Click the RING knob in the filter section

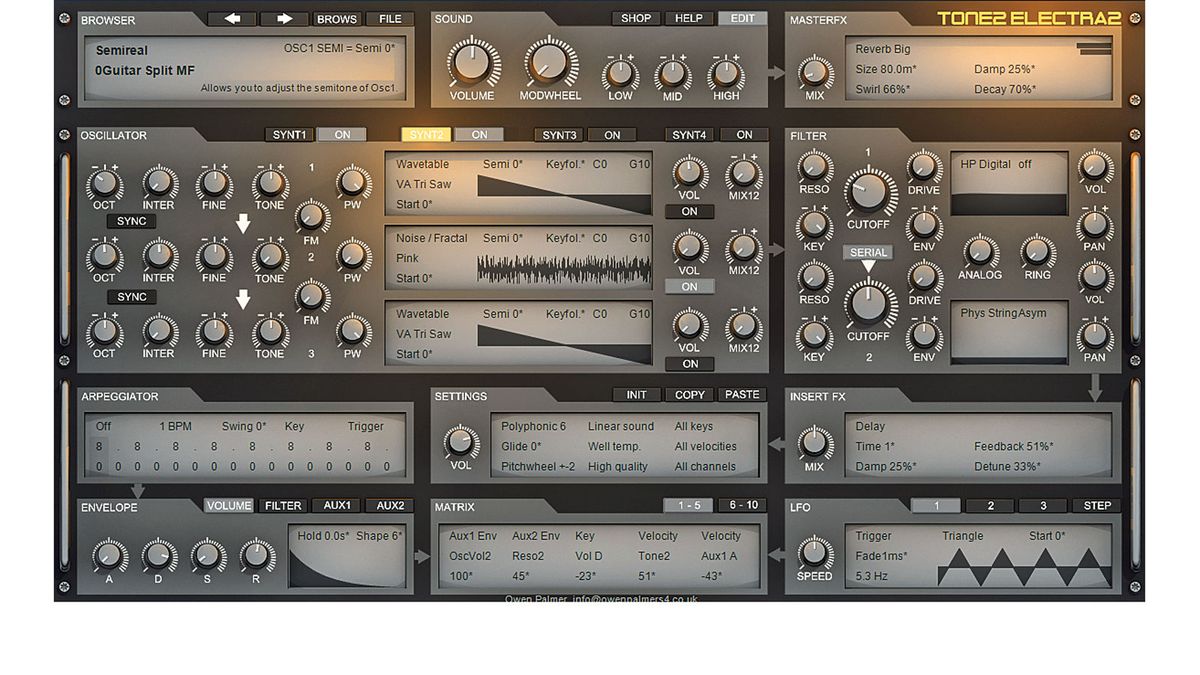(x=1037, y=250)
